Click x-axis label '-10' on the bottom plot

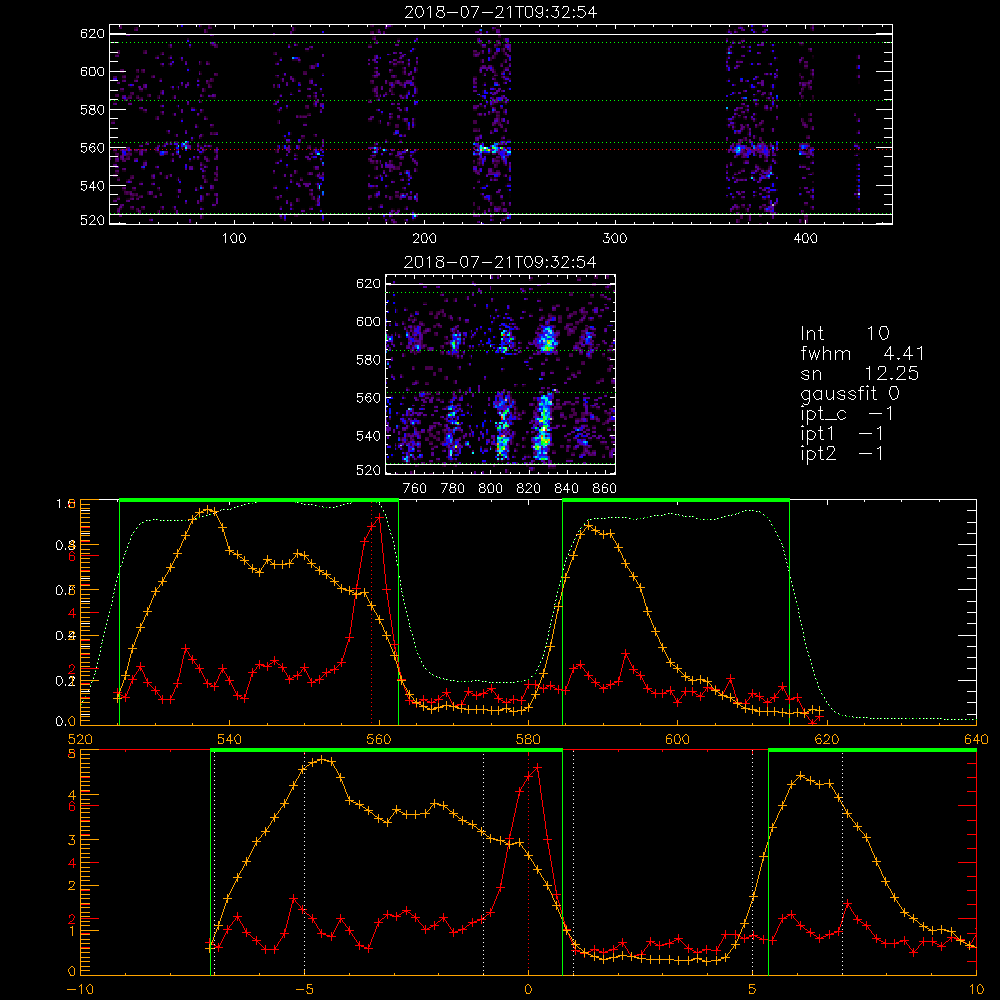[x=80, y=989]
